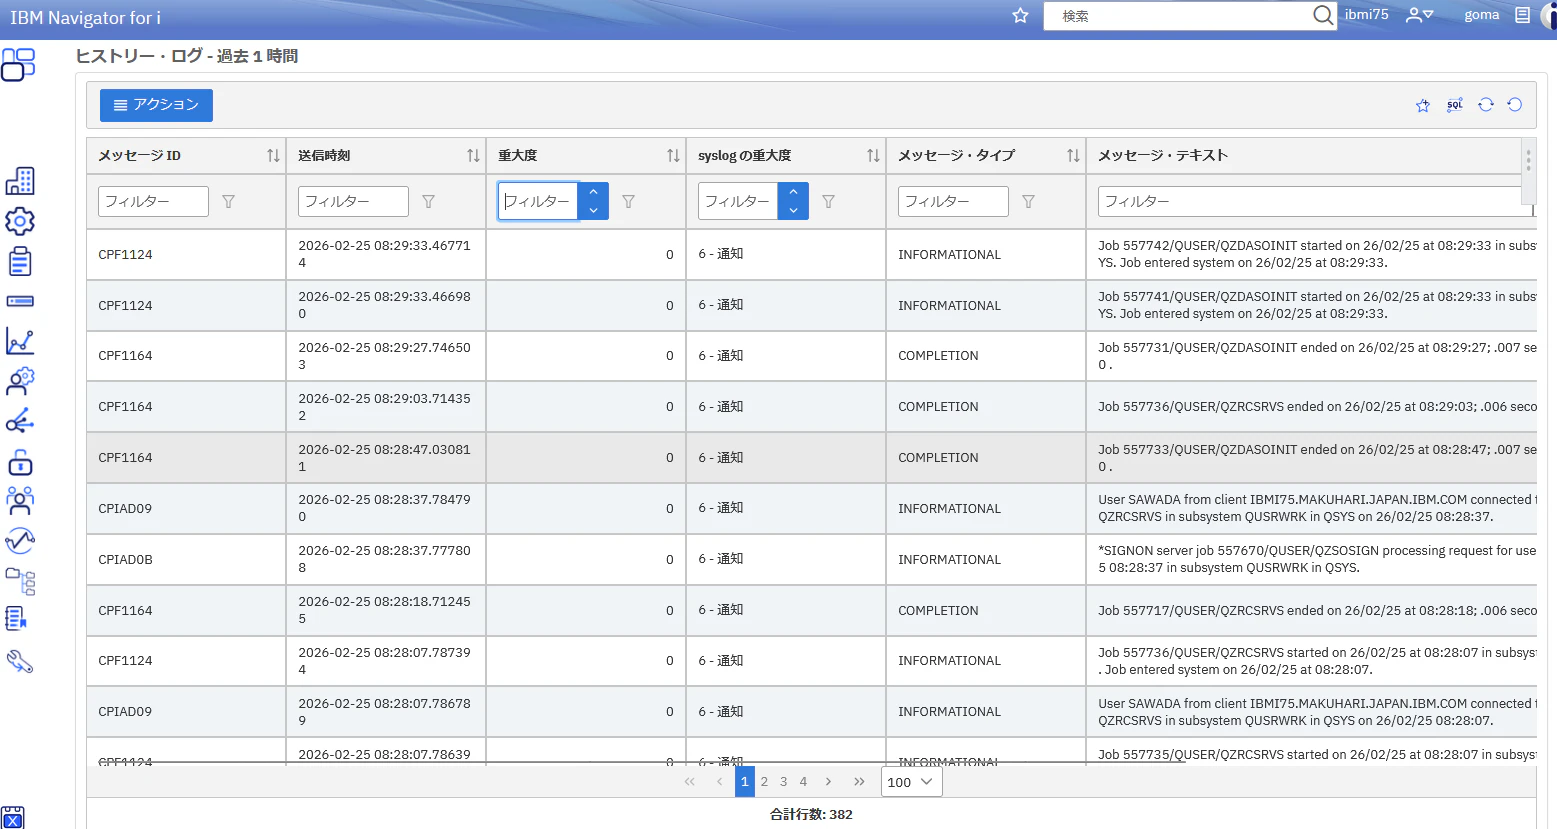Jump to last page double arrow
1557x829 pixels.
pyautogui.click(x=859, y=782)
